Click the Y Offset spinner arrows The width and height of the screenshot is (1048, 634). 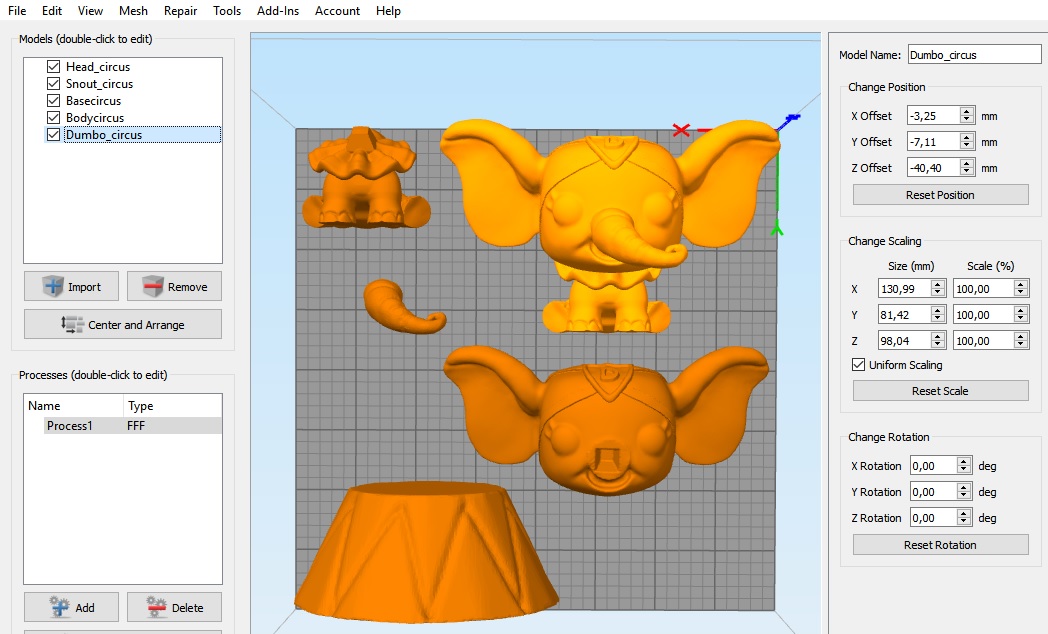tap(967, 142)
